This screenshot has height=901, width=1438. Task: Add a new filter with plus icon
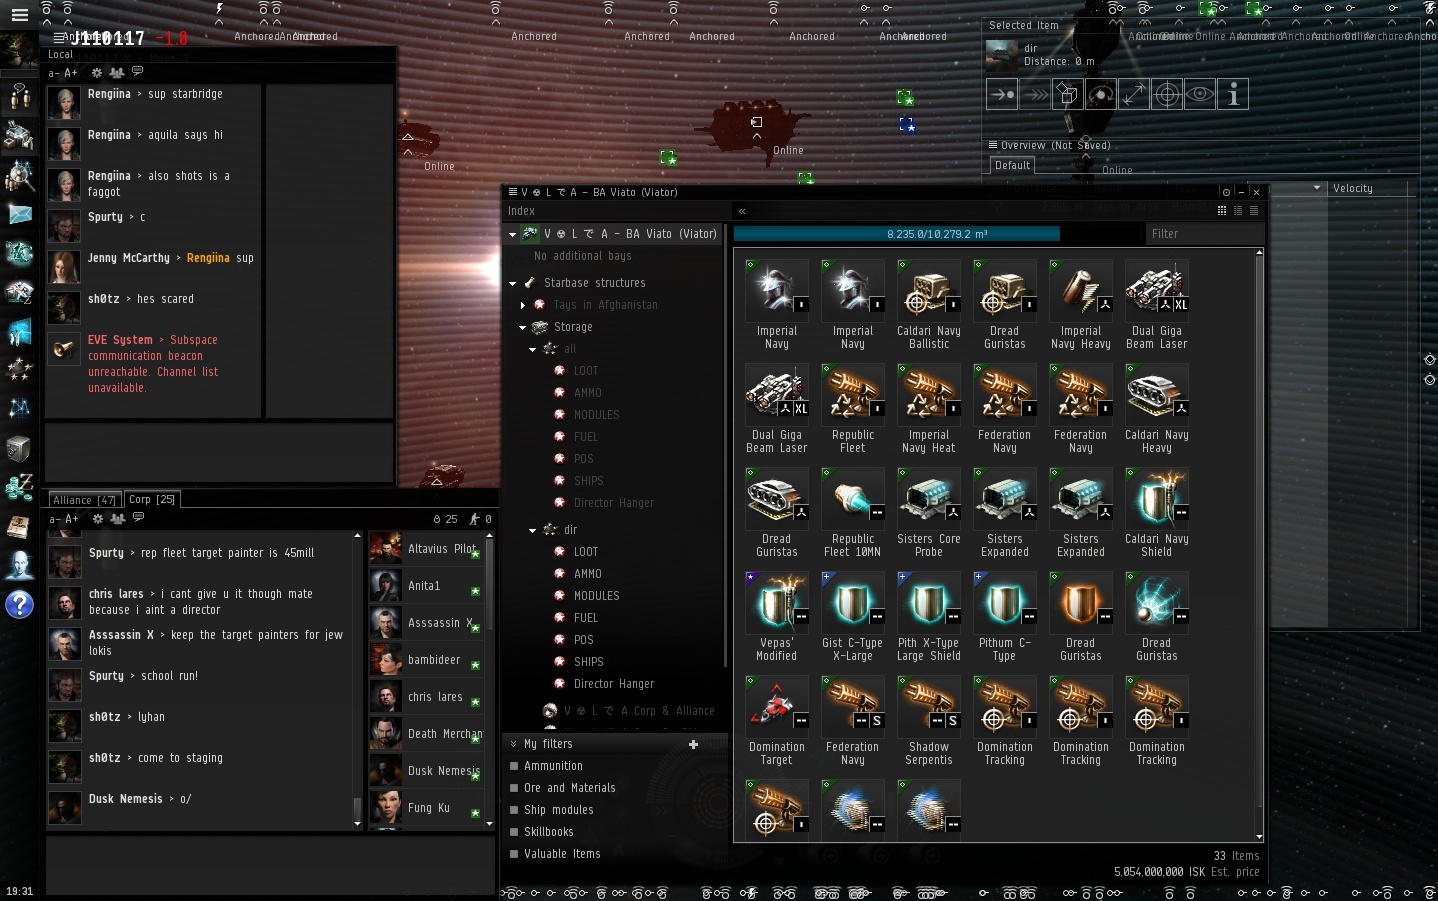coord(693,744)
